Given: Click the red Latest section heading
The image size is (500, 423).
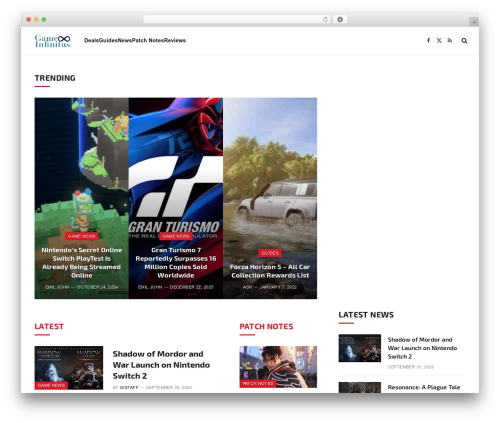Looking at the screenshot, I should coord(49,326).
